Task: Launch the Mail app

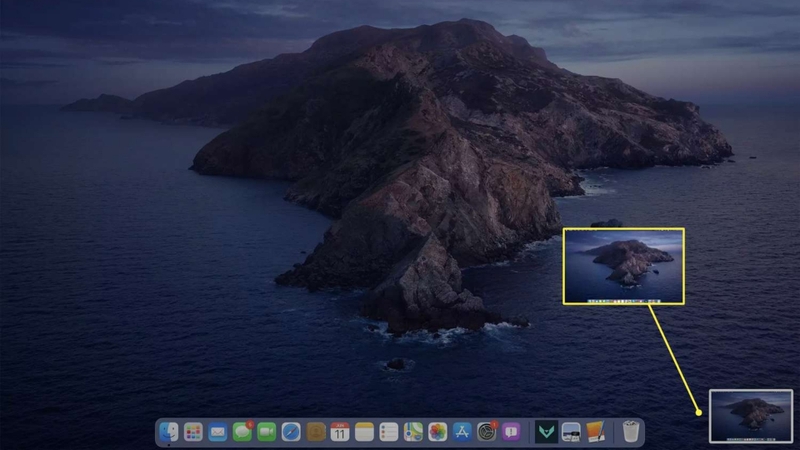Action: tap(218, 432)
